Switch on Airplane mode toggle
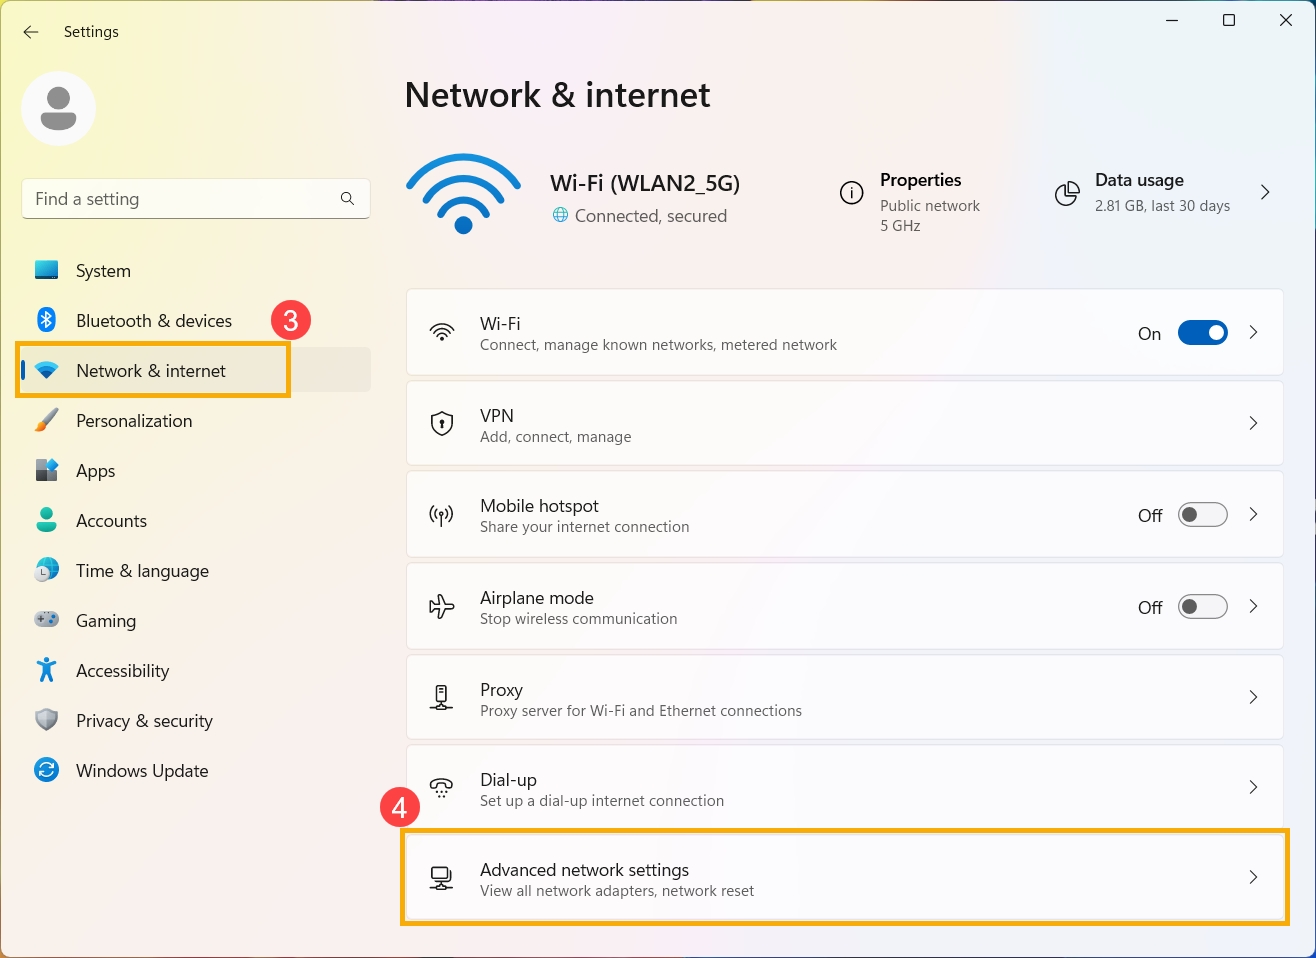This screenshot has width=1316, height=958. click(1202, 606)
